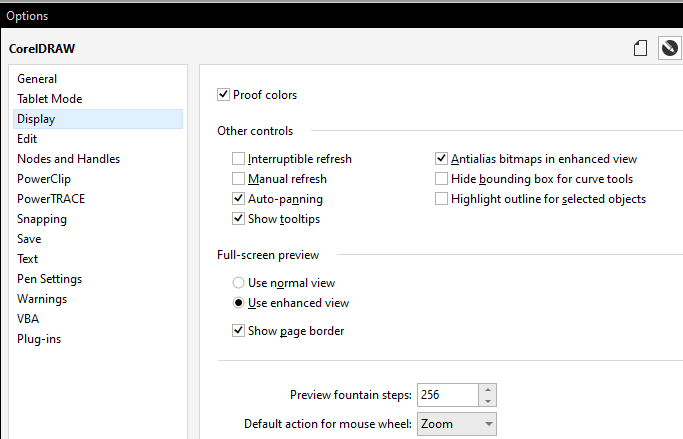Select the Display category
The height and width of the screenshot is (439, 683).
98,119
